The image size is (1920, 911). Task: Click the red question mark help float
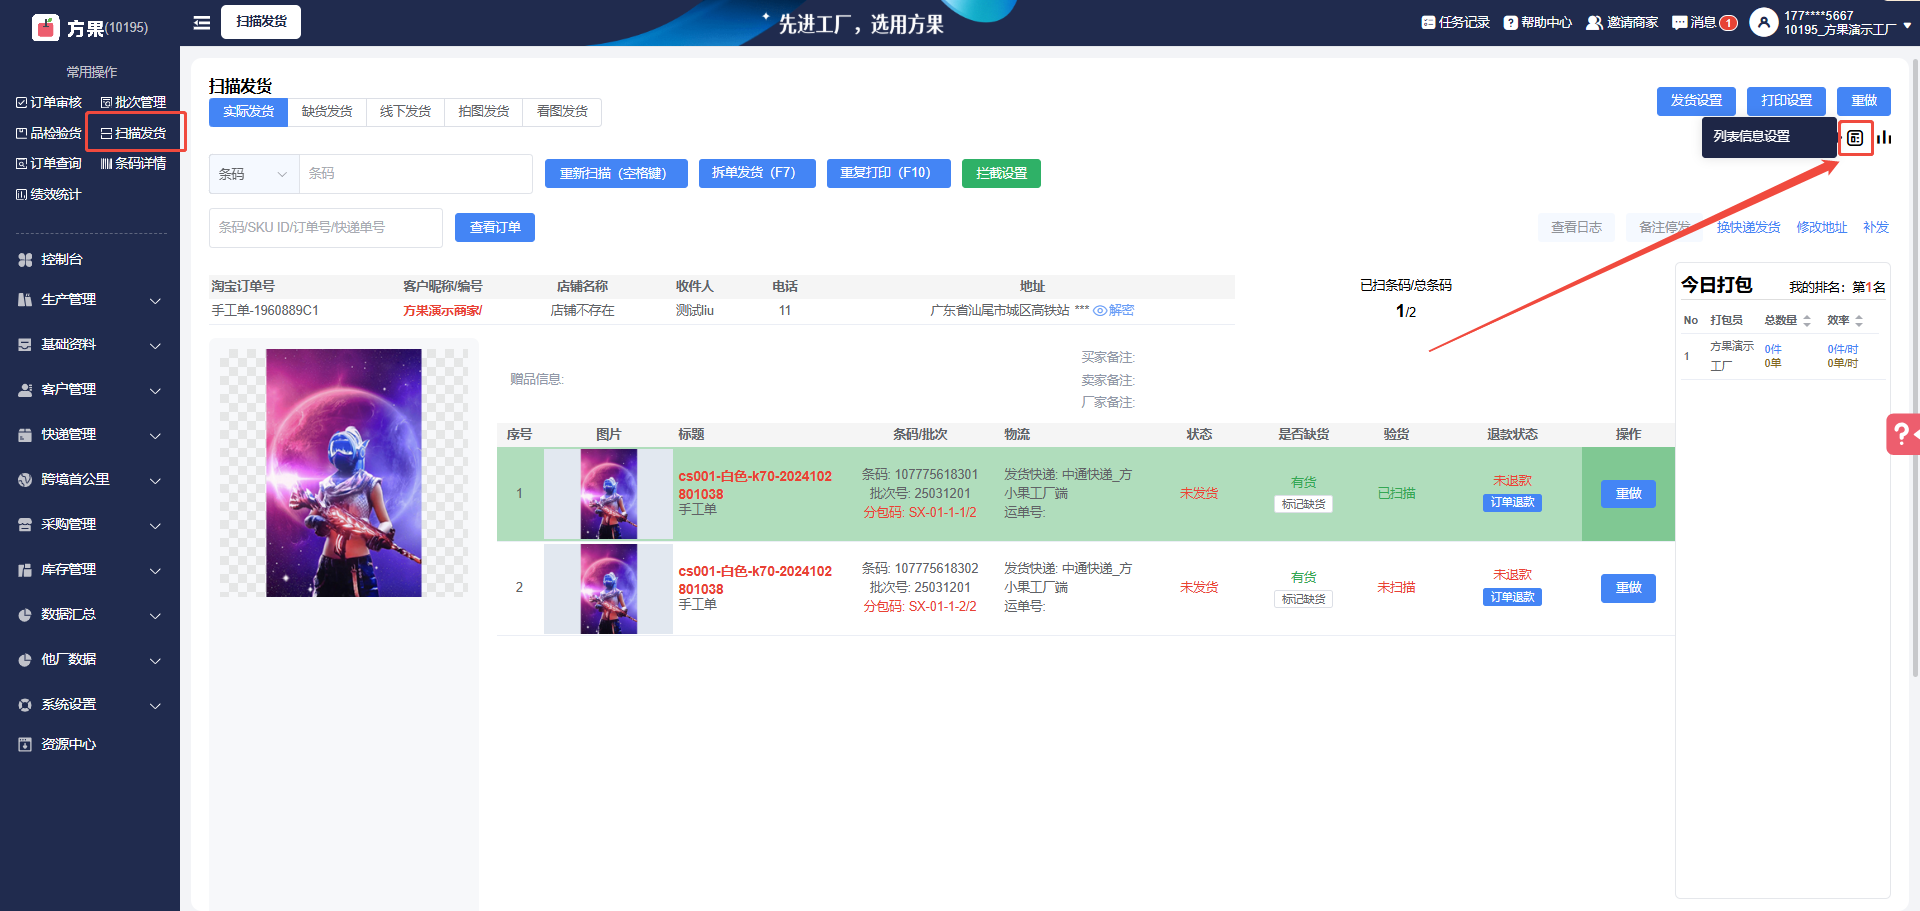(x=1903, y=434)
